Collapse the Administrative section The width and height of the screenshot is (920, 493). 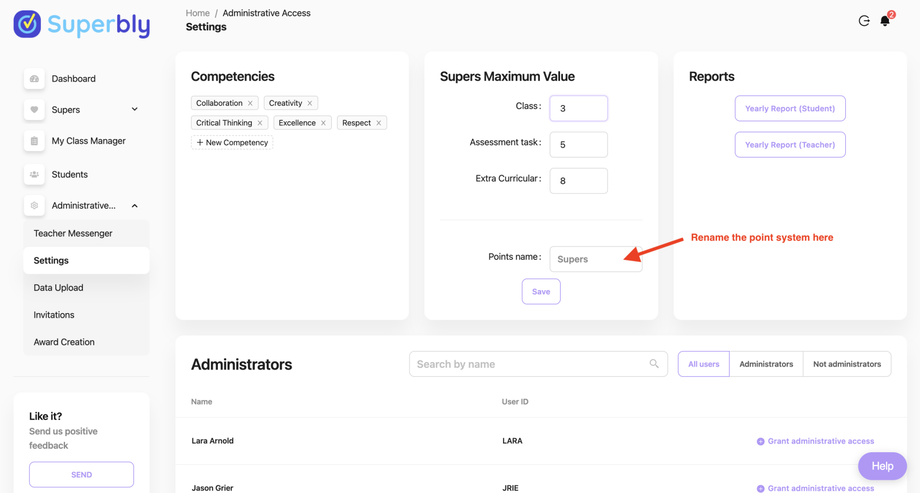tap(135, 206)
